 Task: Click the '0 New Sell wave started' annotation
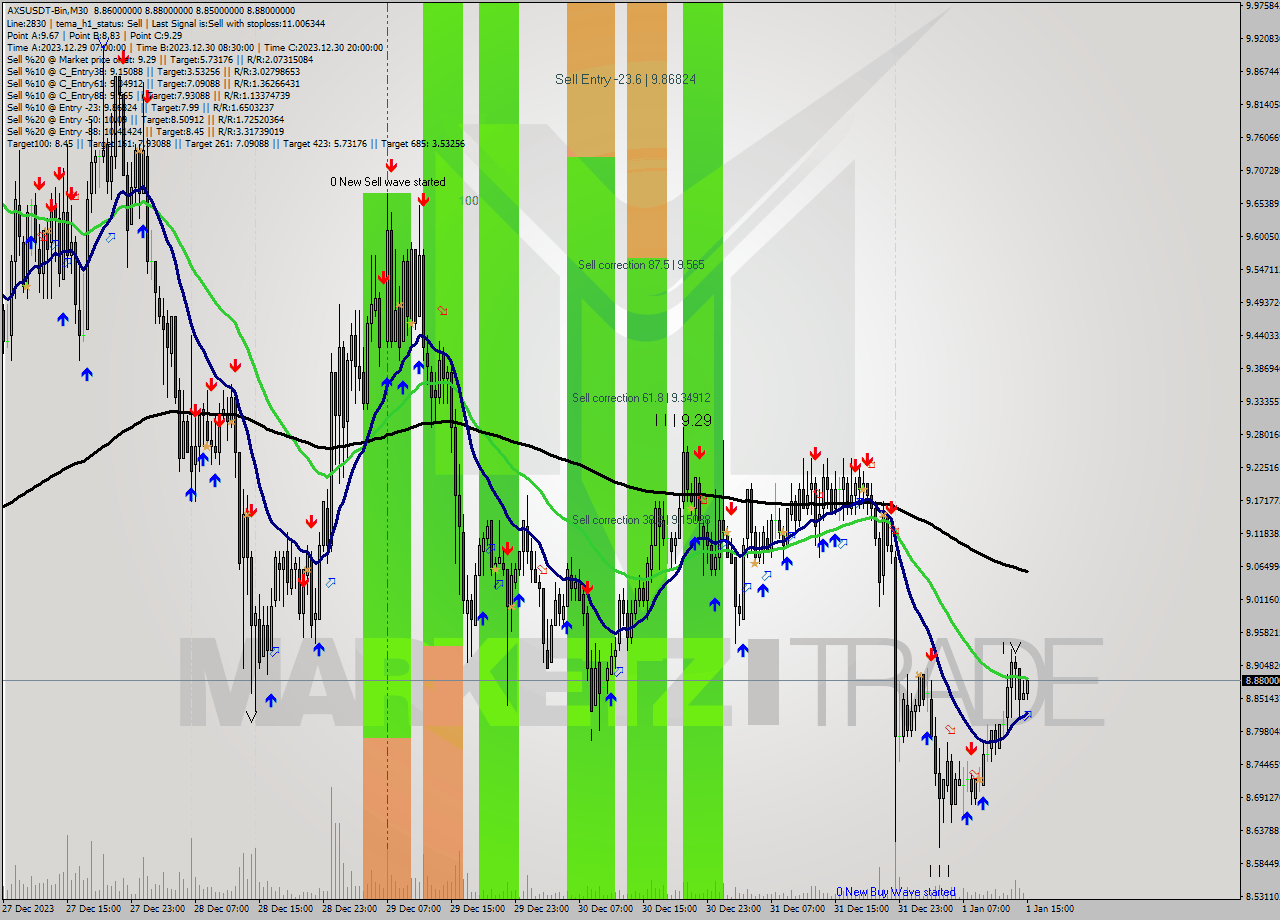388,182
